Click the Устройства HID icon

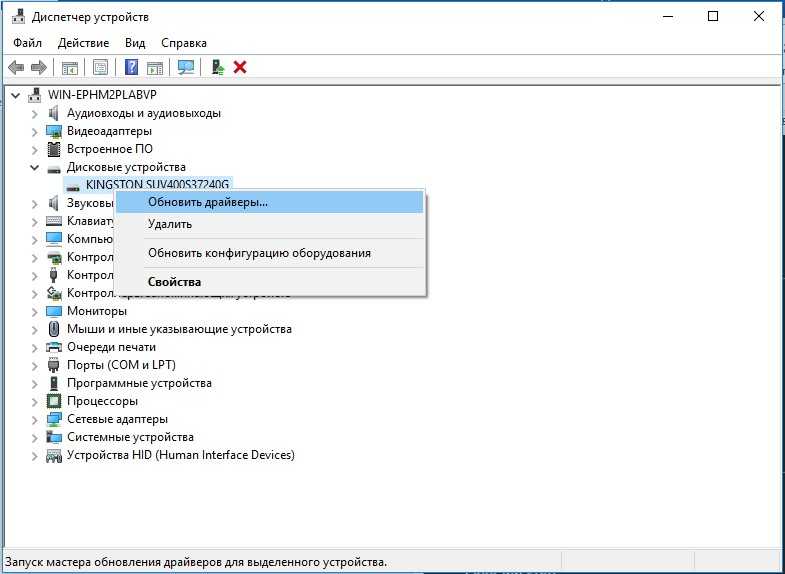(54, 455)
